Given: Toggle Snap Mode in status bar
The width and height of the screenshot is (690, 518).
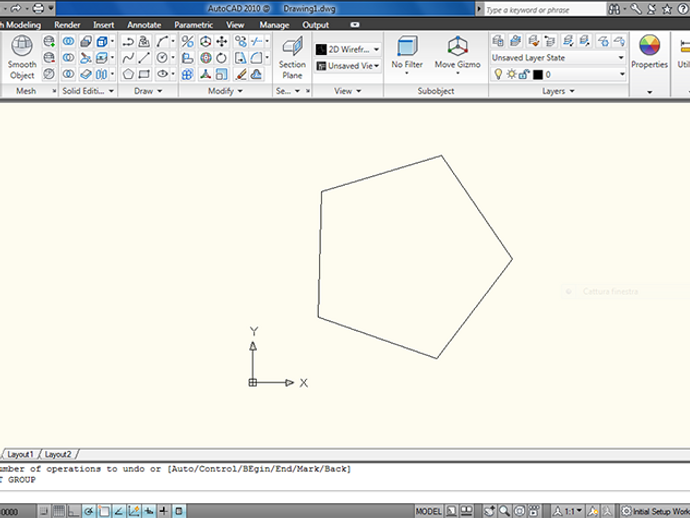Looking at the screenshot, I should (x=44, y=511).
